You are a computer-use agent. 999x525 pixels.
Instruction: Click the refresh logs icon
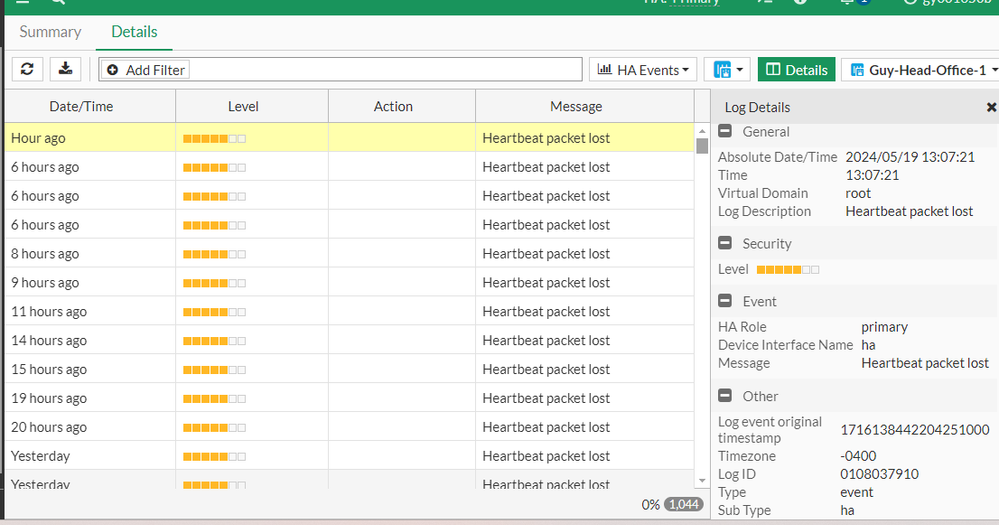(27, 69)
